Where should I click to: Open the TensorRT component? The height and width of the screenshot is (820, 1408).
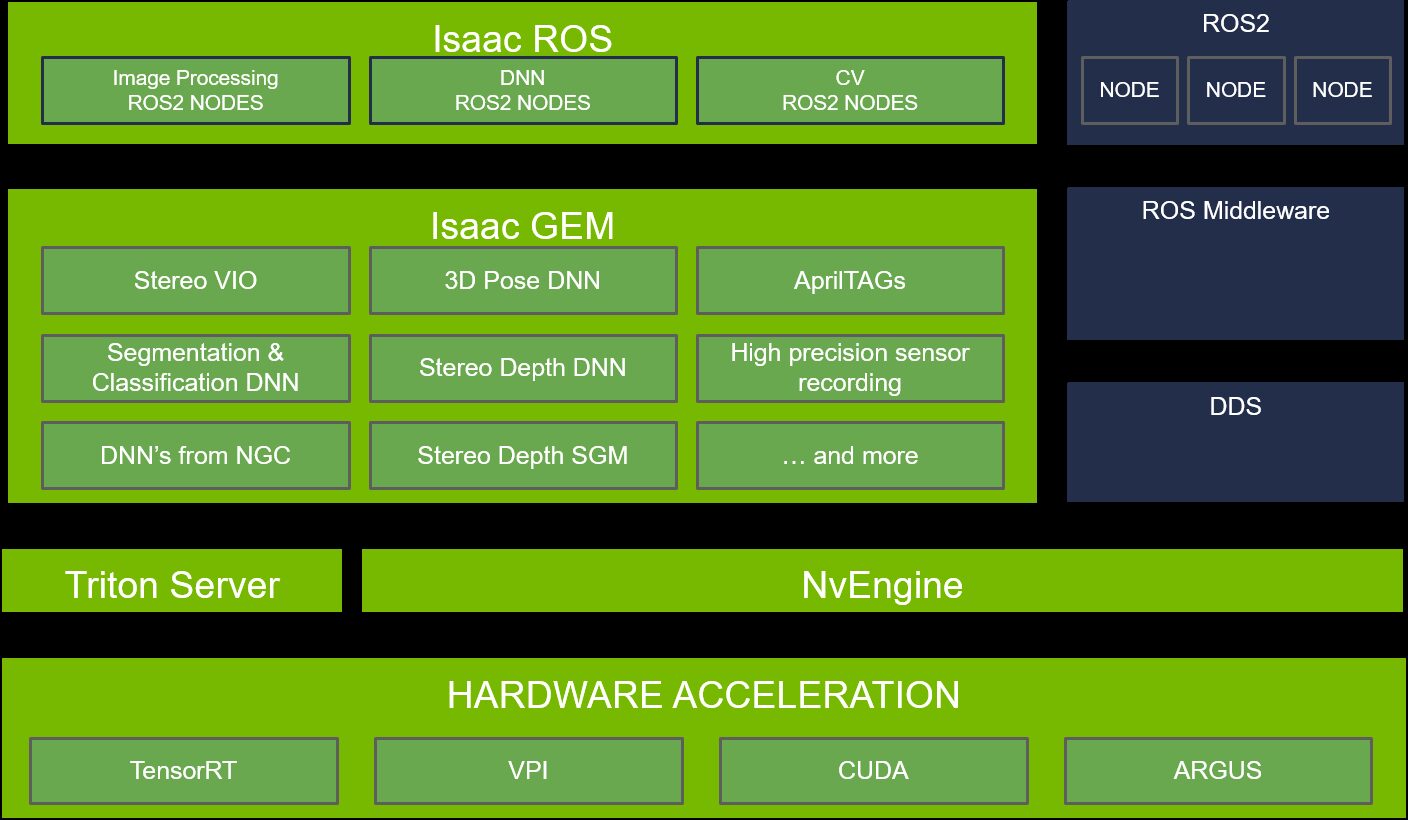[184, 771]
